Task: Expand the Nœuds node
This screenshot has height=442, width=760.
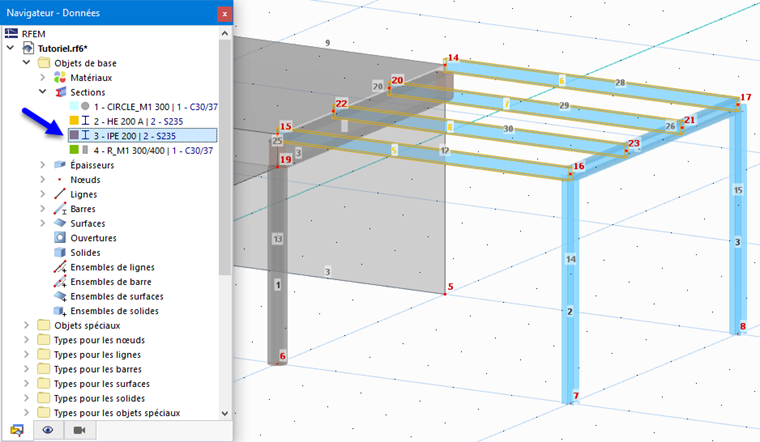Action: click(x=43, y=179)
